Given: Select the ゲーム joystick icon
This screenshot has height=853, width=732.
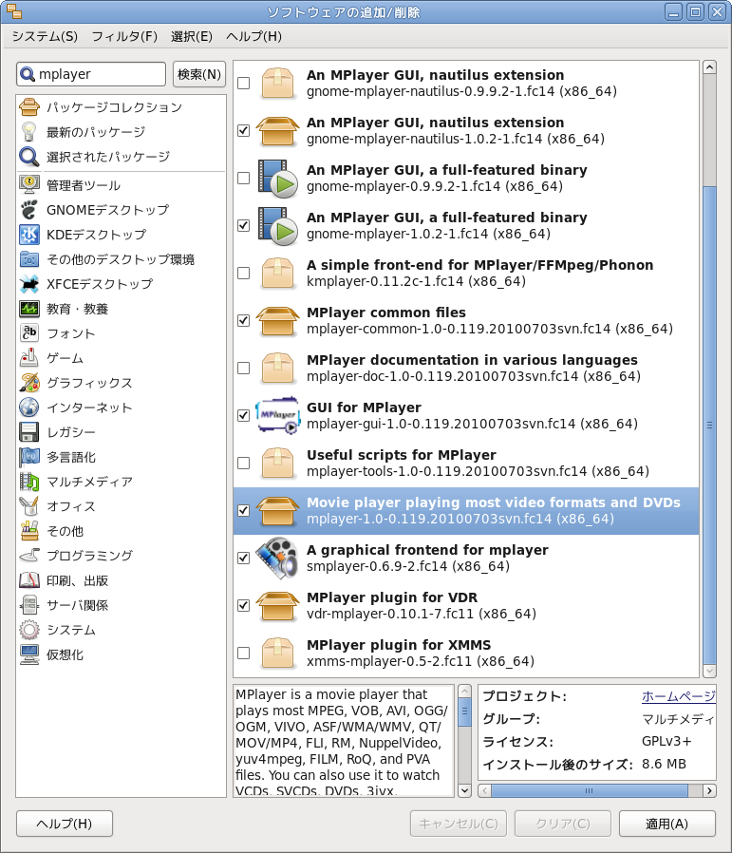Looking at the screenshot, I should 29,358.
